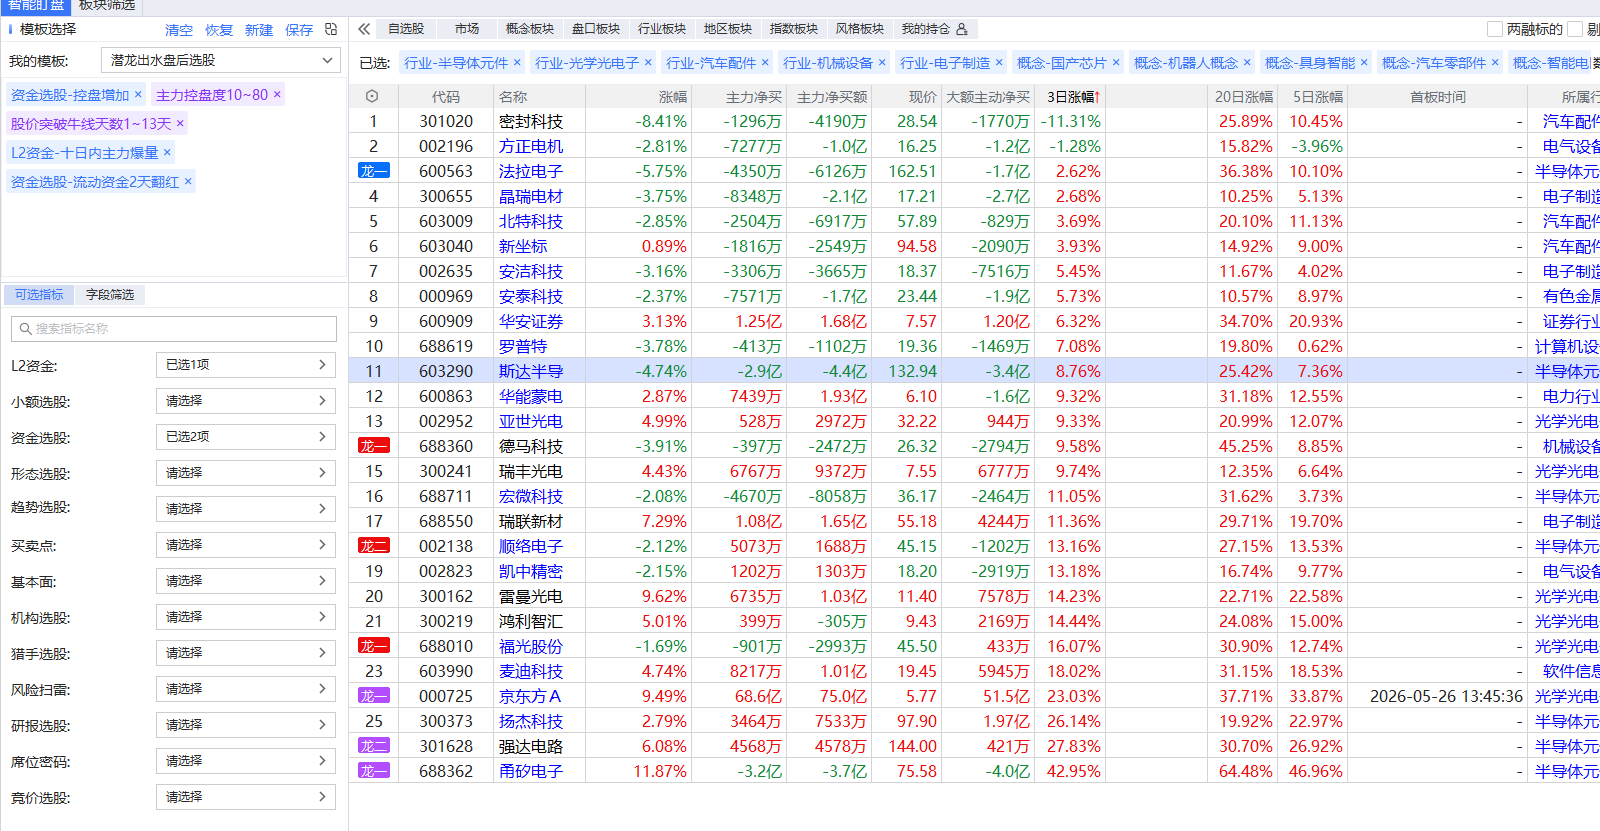Open table column settings hexagon icon

point(372,97)
